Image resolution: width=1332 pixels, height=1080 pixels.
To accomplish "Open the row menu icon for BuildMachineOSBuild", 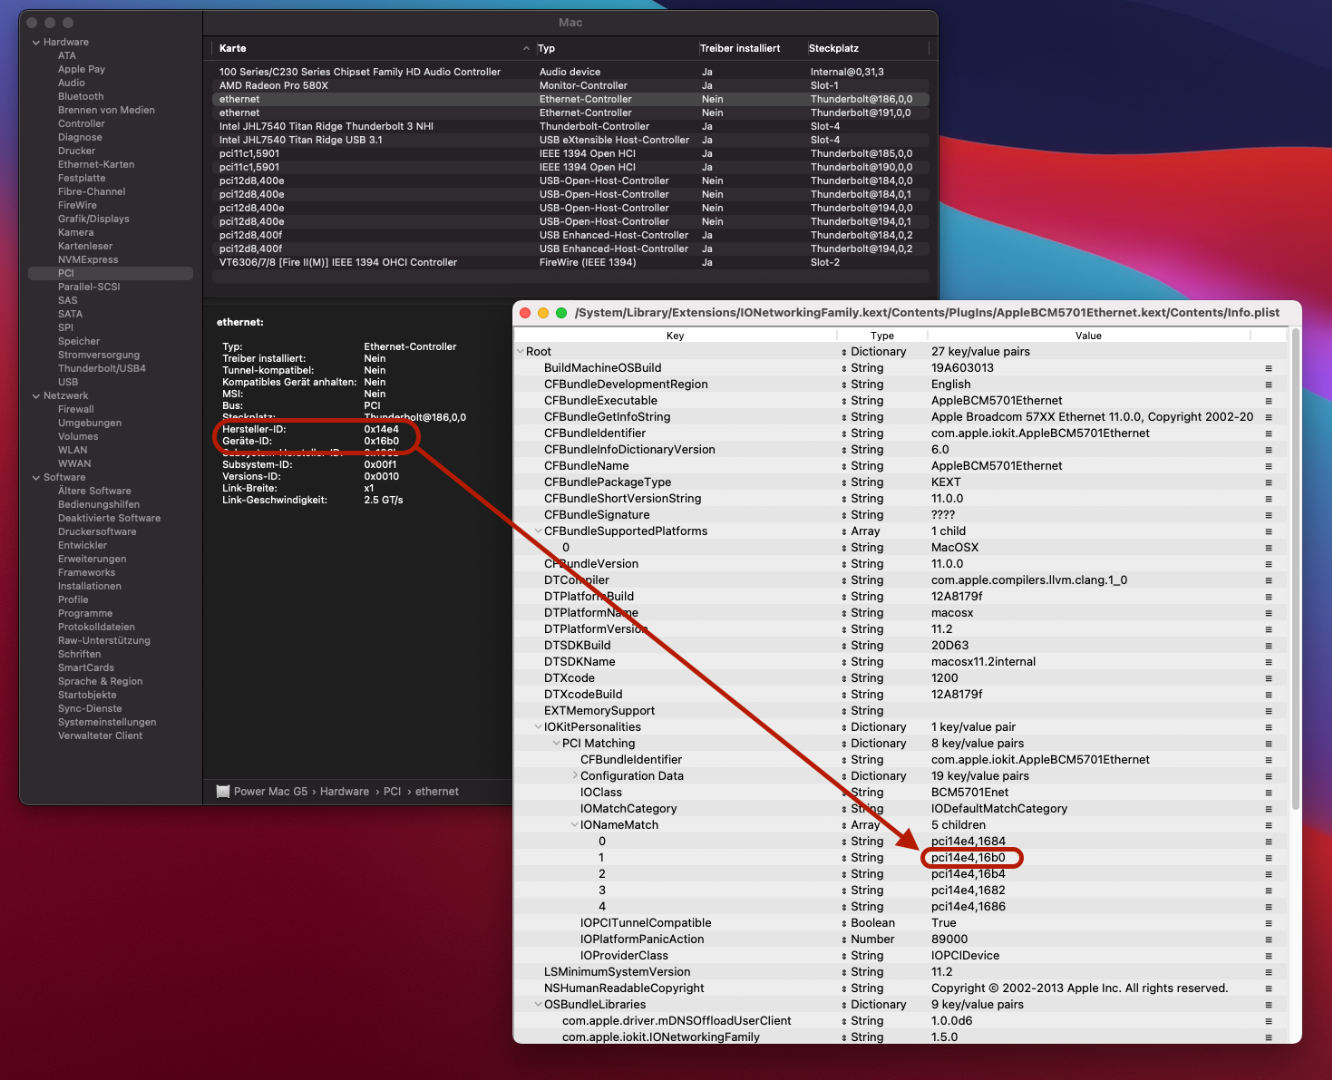I will pyautogui.click(x=1268, y=368).
